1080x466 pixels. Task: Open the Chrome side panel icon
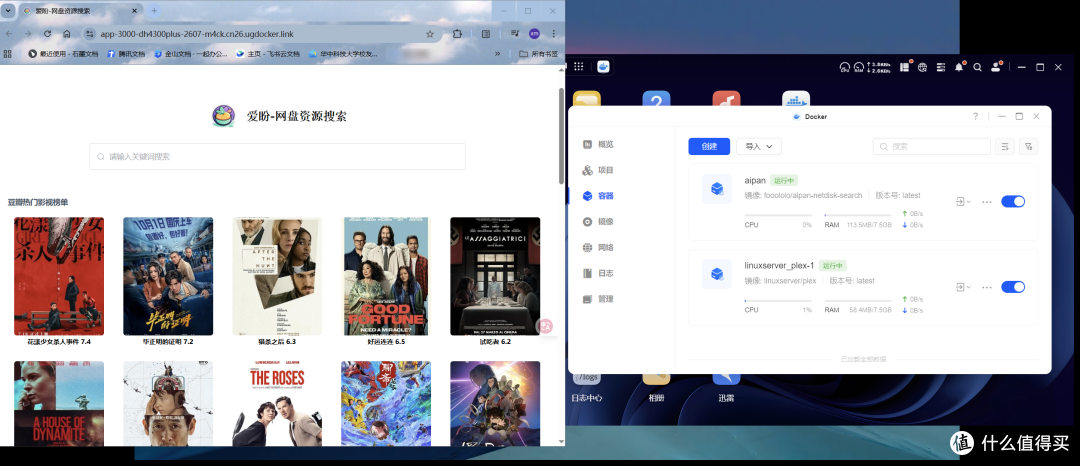click(x=486, y=34)
